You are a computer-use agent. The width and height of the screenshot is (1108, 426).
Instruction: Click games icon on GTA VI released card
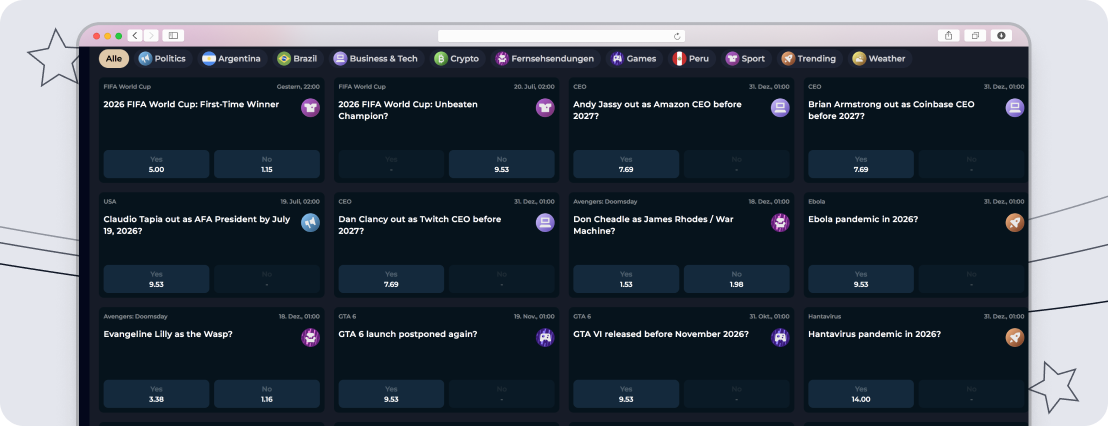(x=780, y=337)
